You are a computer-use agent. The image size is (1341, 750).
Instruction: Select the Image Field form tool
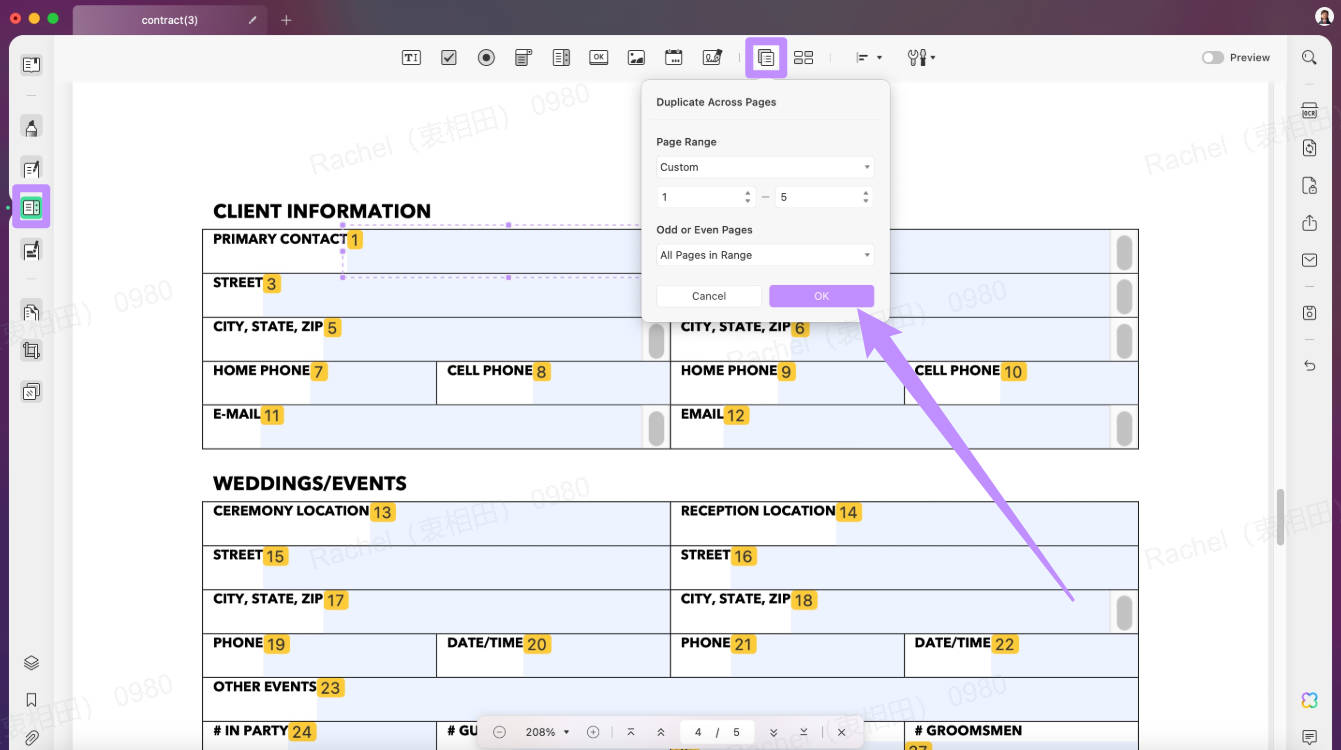pos(636,58)
